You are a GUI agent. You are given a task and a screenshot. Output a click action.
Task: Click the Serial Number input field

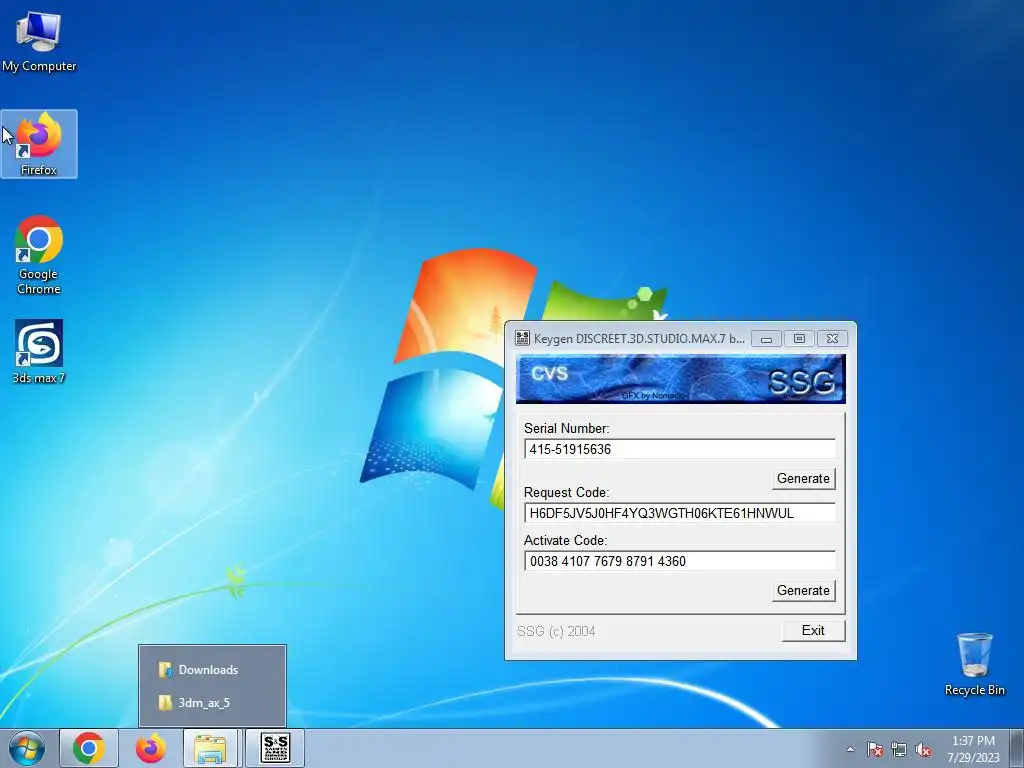point(679,449)
